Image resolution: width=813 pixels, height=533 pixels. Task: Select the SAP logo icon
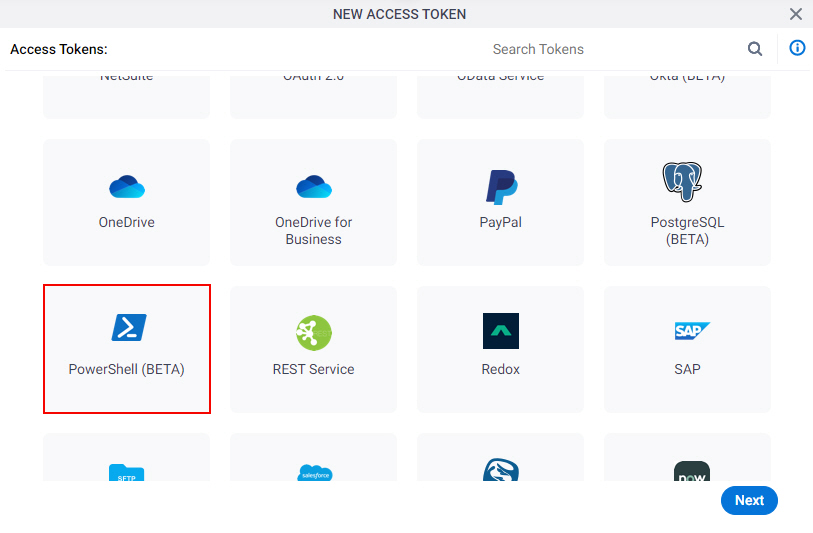click(x=692, y=331)
